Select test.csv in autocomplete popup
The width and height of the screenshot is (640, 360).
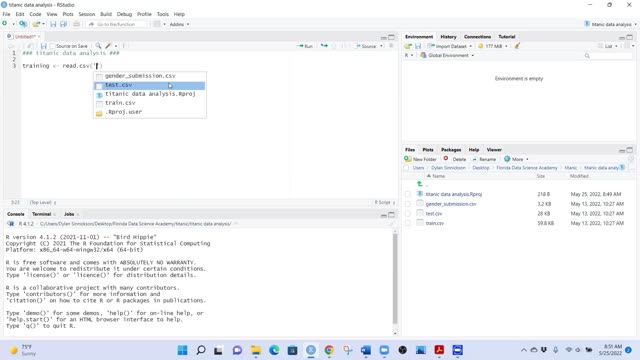tap(150, 85)
